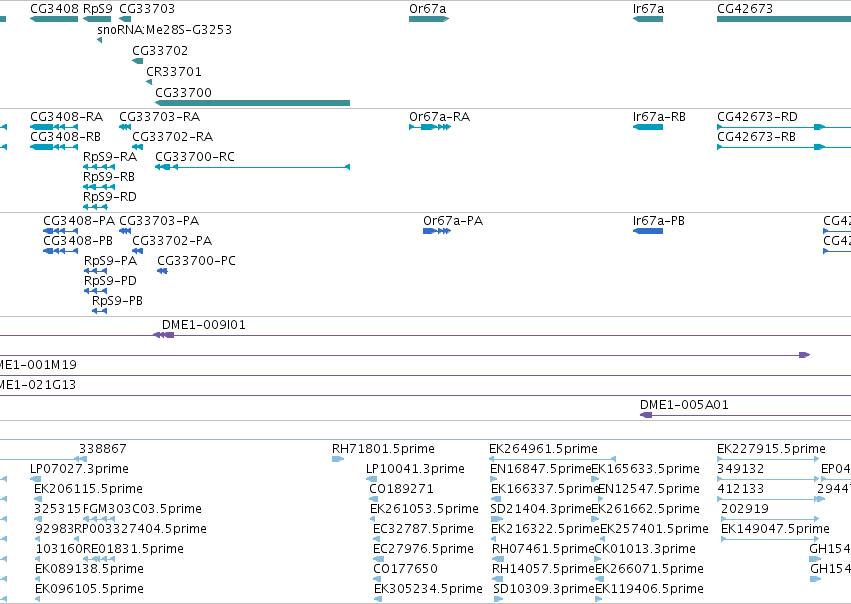851x604 pixels.
Task: Open the Ir67a-PB protein label
Action: (659, 221)
